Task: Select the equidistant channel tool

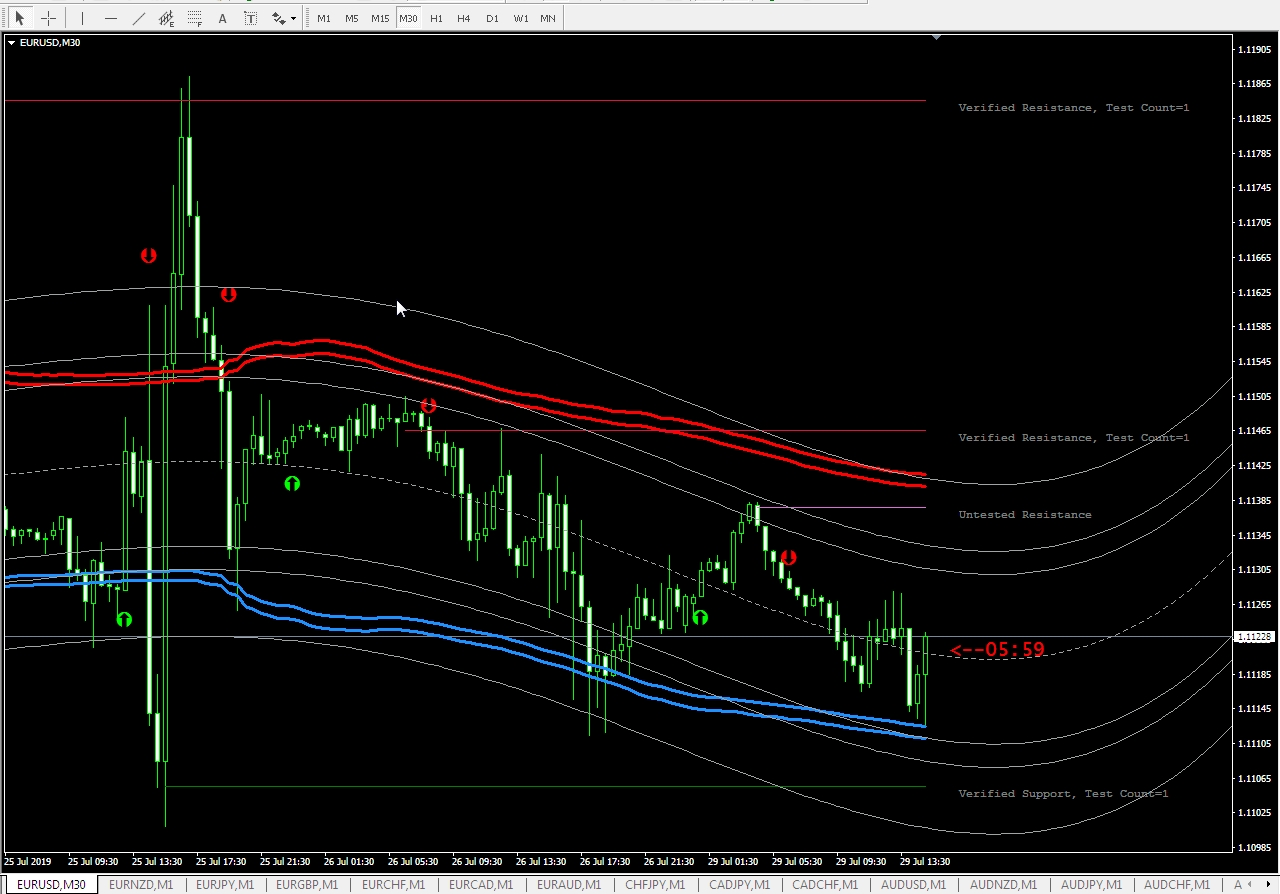Action: [x=166, y=18]
